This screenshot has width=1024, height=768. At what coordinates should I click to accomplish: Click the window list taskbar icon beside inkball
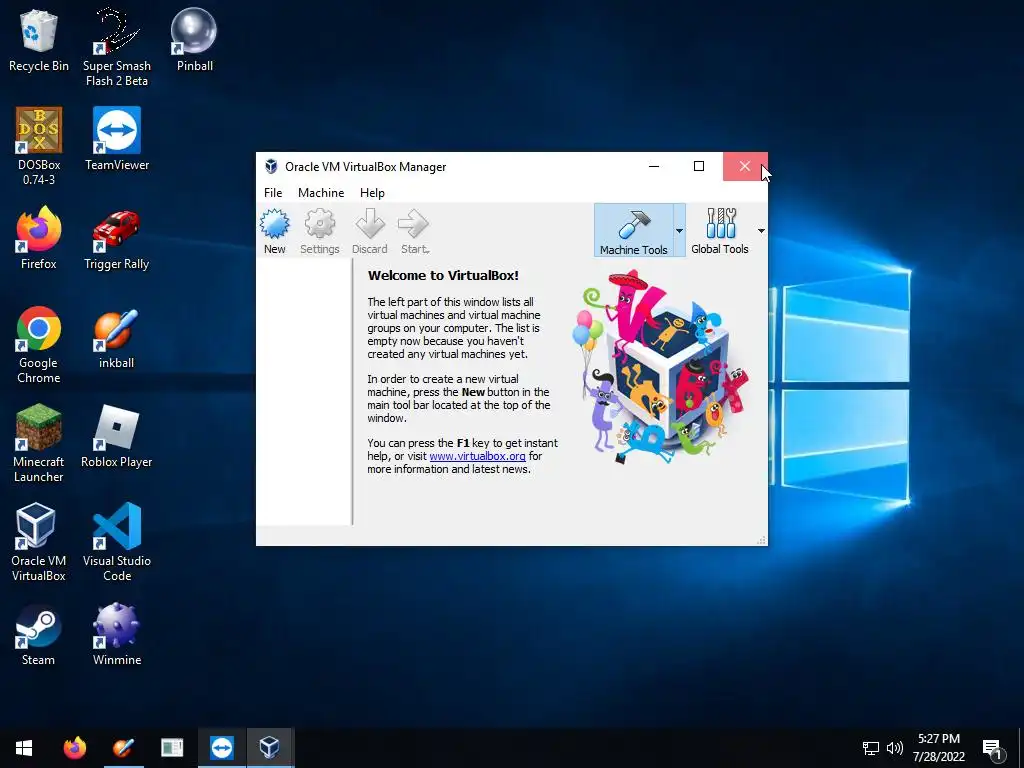point(172,748)
